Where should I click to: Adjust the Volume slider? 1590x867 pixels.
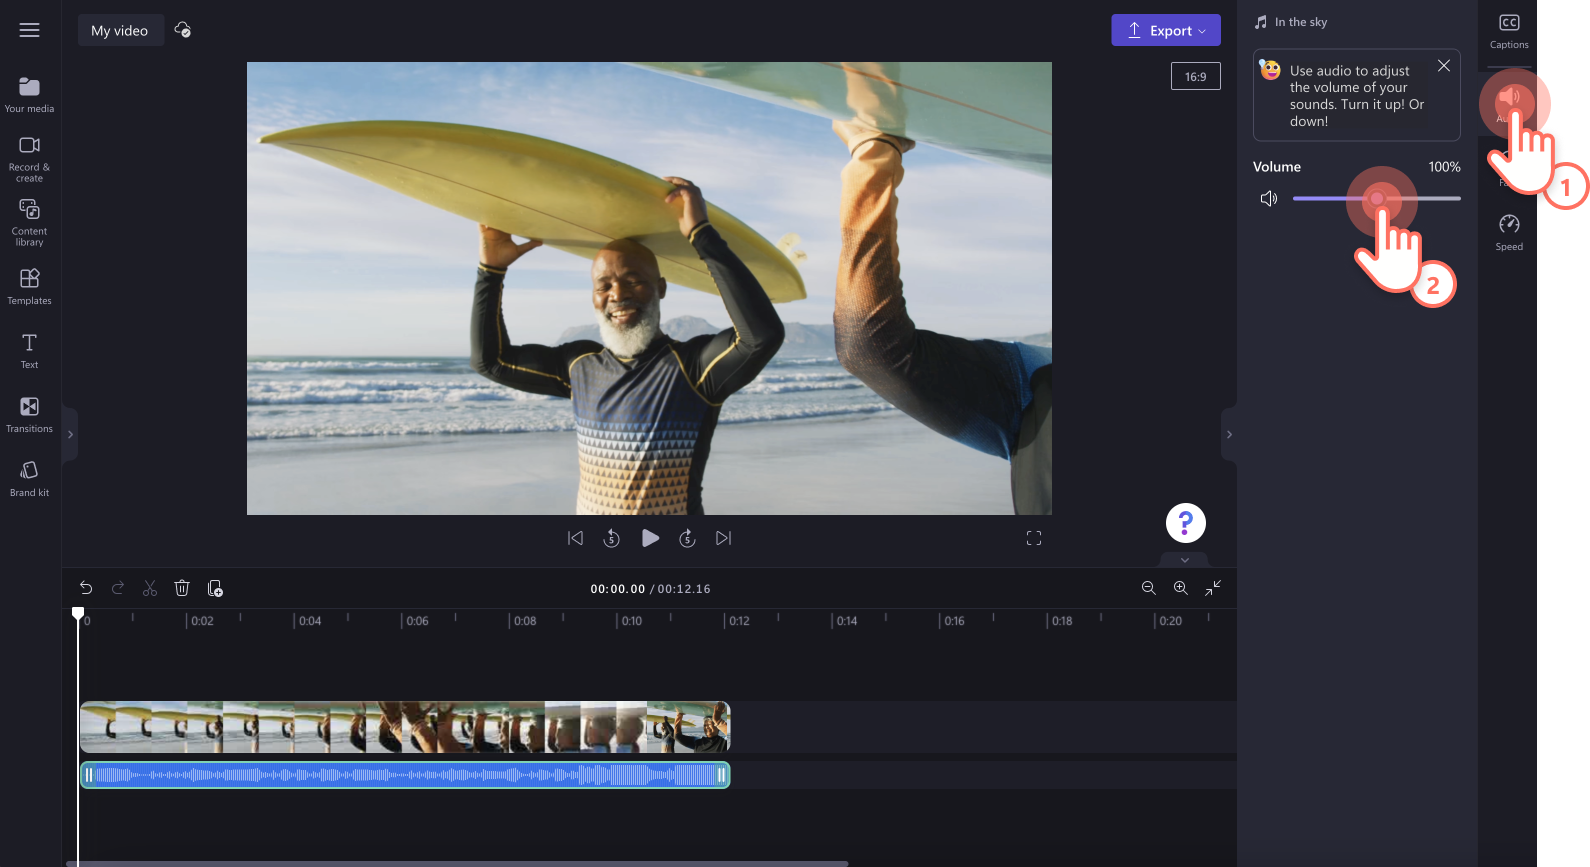click(1376, 198)
